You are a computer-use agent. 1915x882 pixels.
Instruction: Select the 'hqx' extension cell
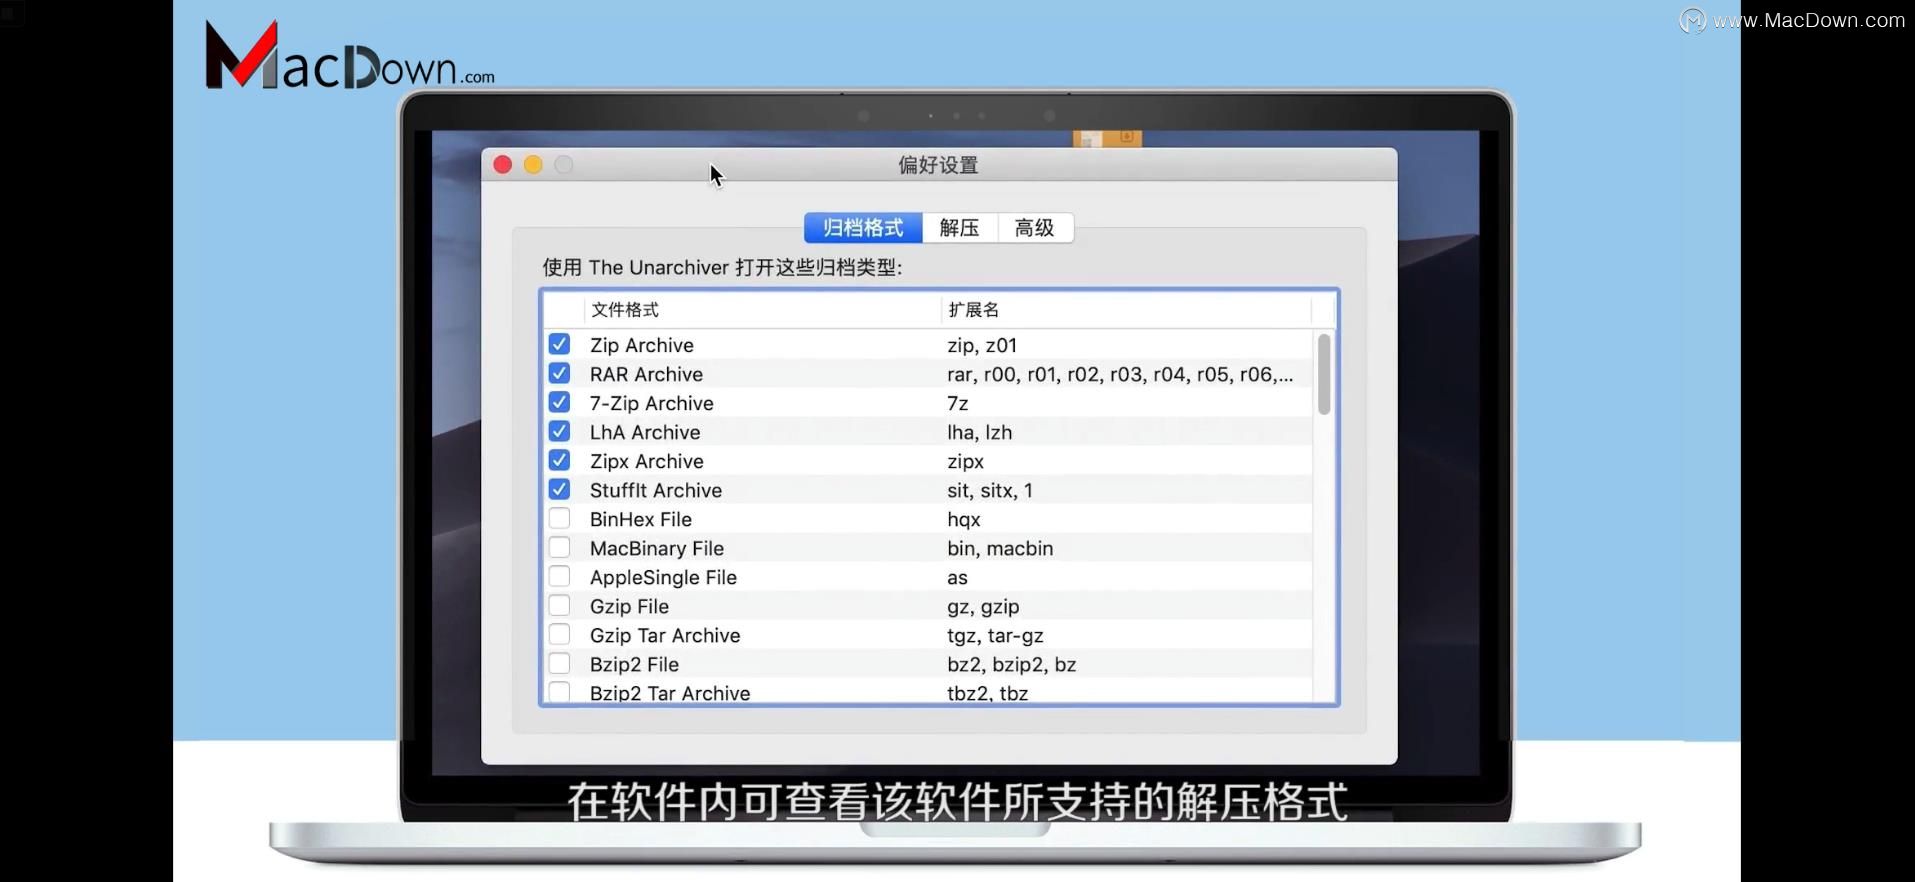(964, 519)
